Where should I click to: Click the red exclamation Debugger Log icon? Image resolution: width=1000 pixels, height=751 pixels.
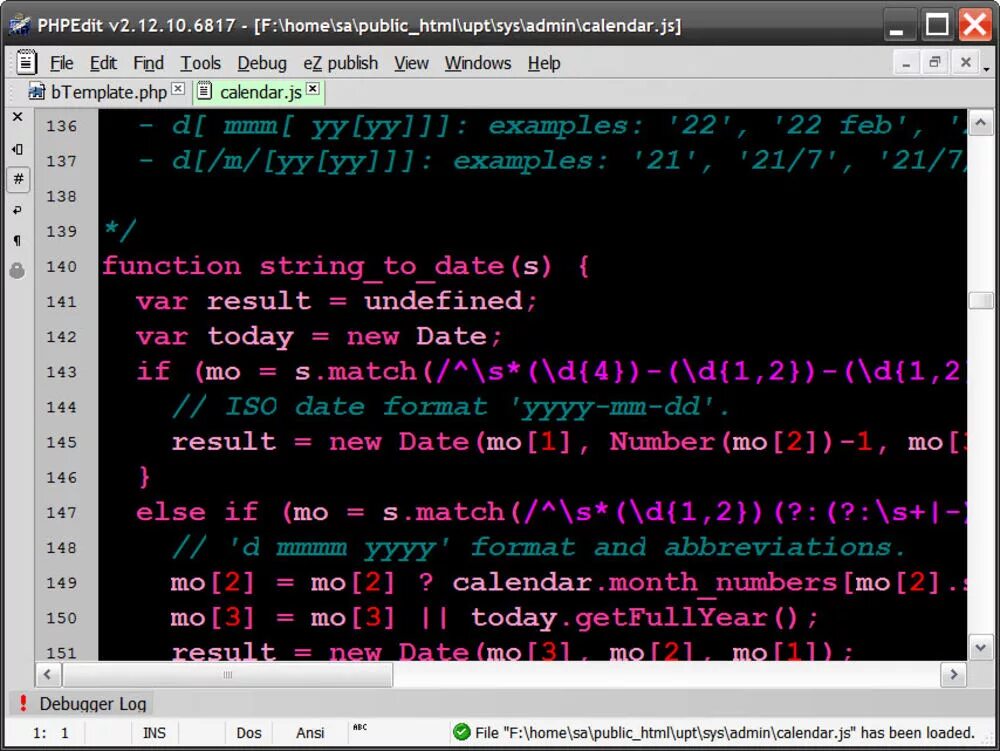(x=24, y=703)
